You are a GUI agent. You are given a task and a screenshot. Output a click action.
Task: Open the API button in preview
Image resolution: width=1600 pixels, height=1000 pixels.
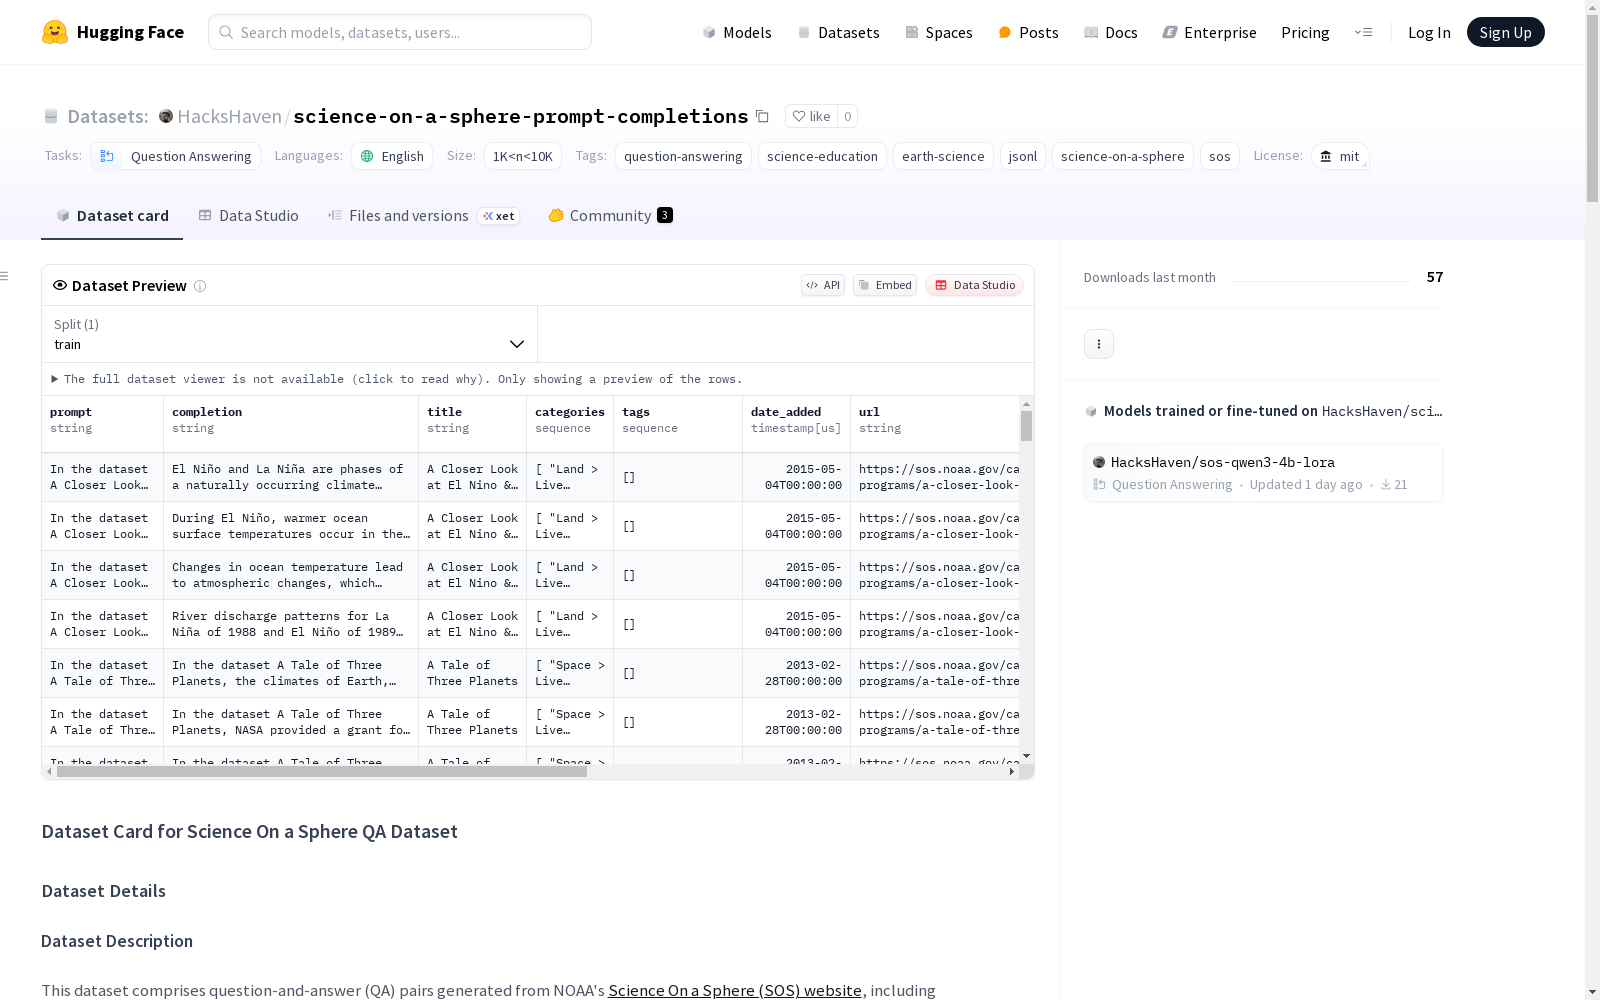(823, 285)
